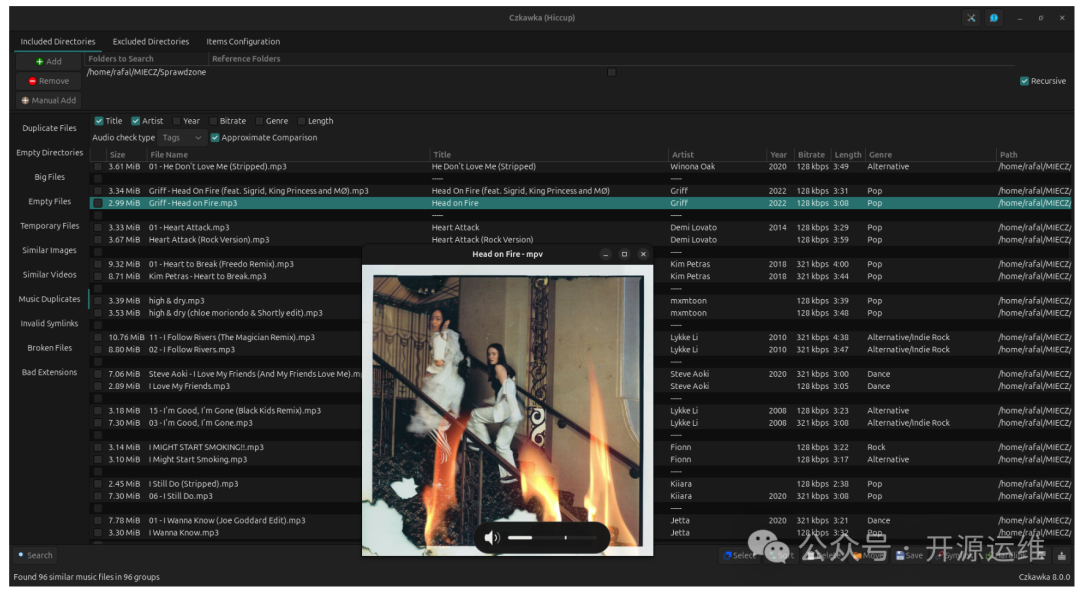Click the Select button in bottom bar
This screenshot has height=592, width=1080.
(x=739, y=555)
